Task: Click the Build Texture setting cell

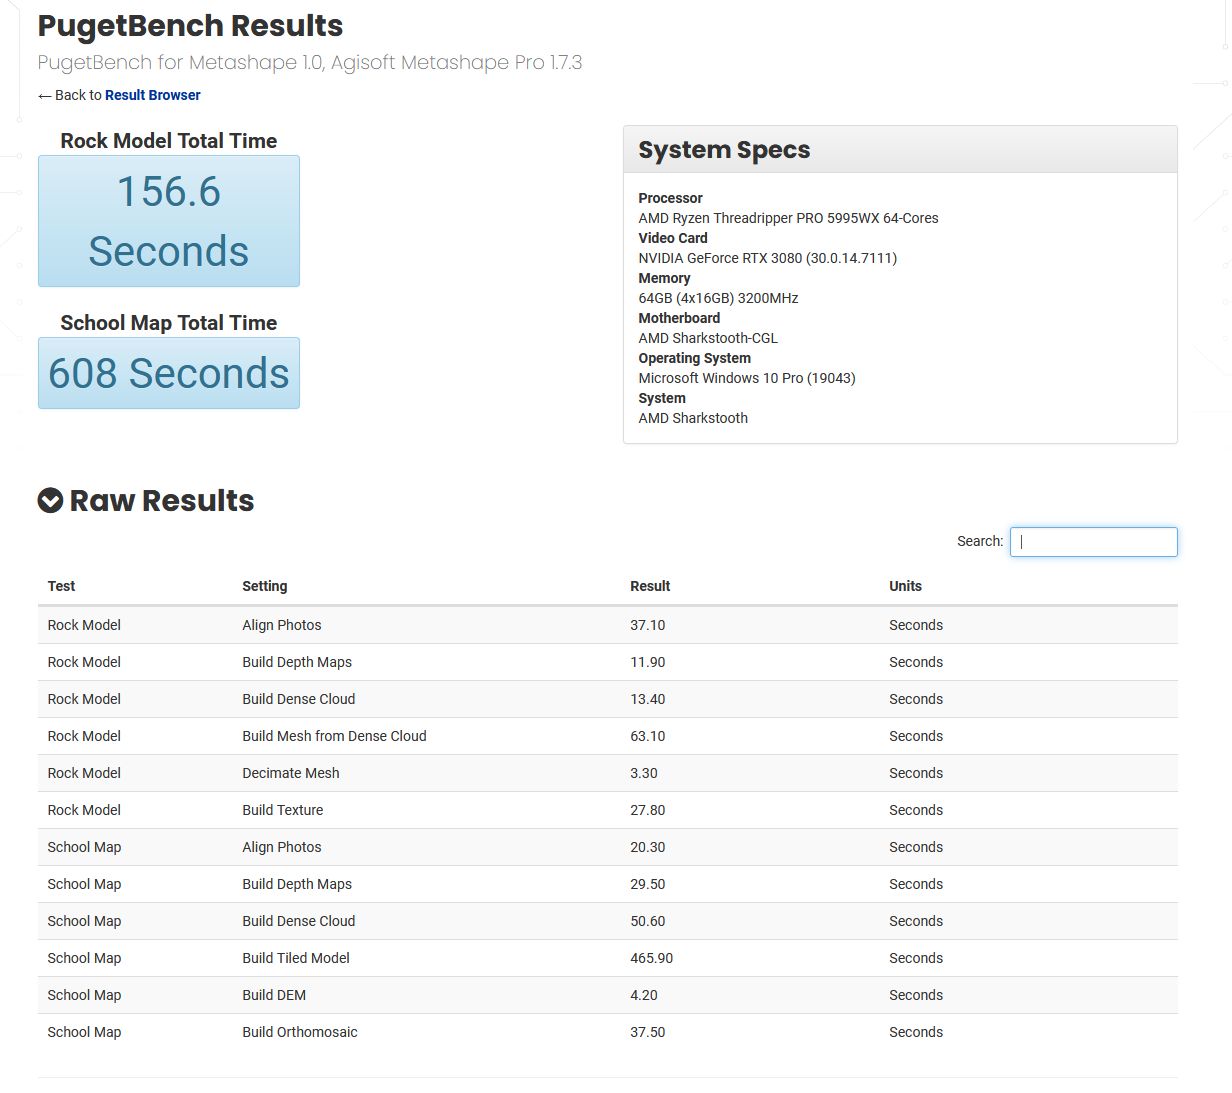Action: [283, 810]
